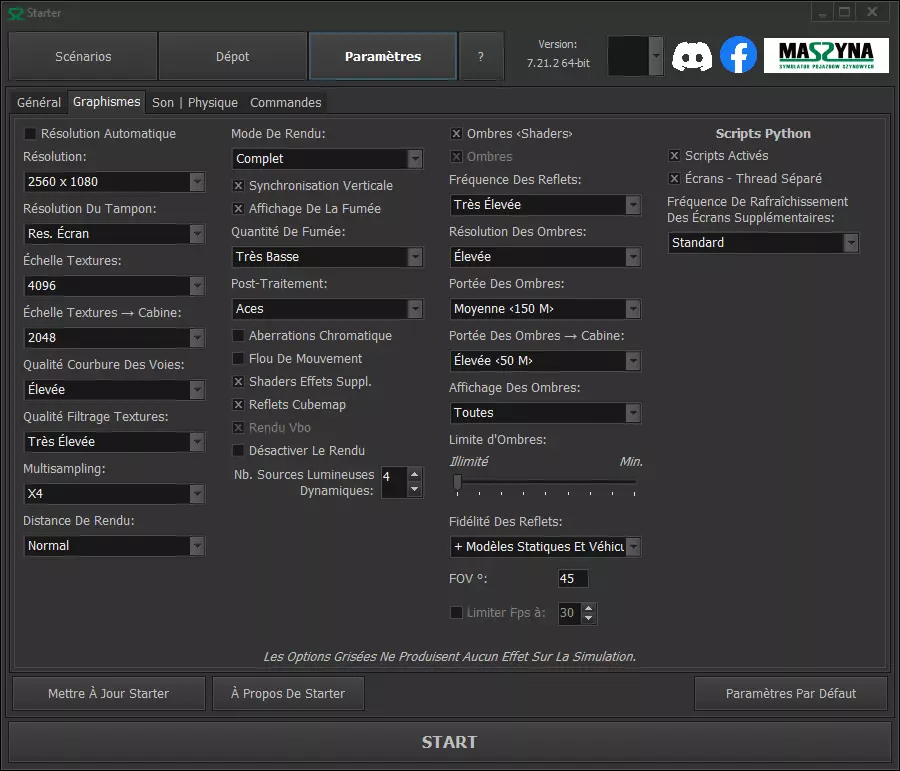Open screen refresh frequency Standard dropdown
Image resolution: width=900 pixels, height=771 pixels.
pos(763,243)
